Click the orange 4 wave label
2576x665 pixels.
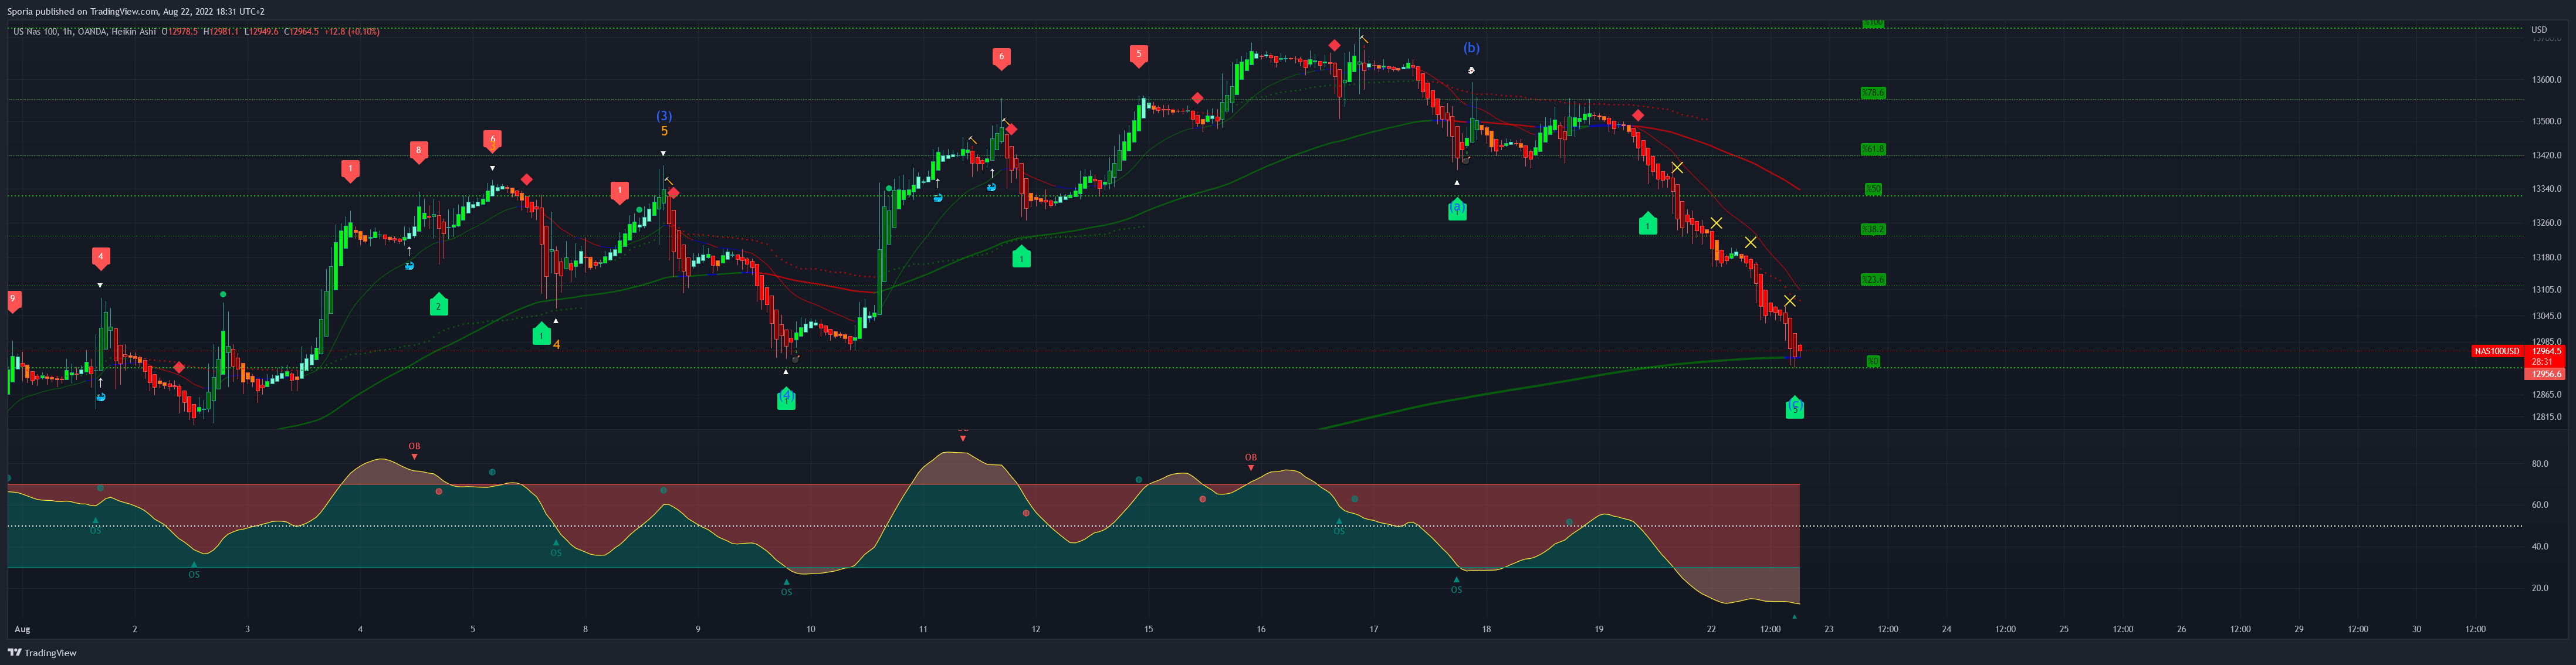(x=557, y=345)
